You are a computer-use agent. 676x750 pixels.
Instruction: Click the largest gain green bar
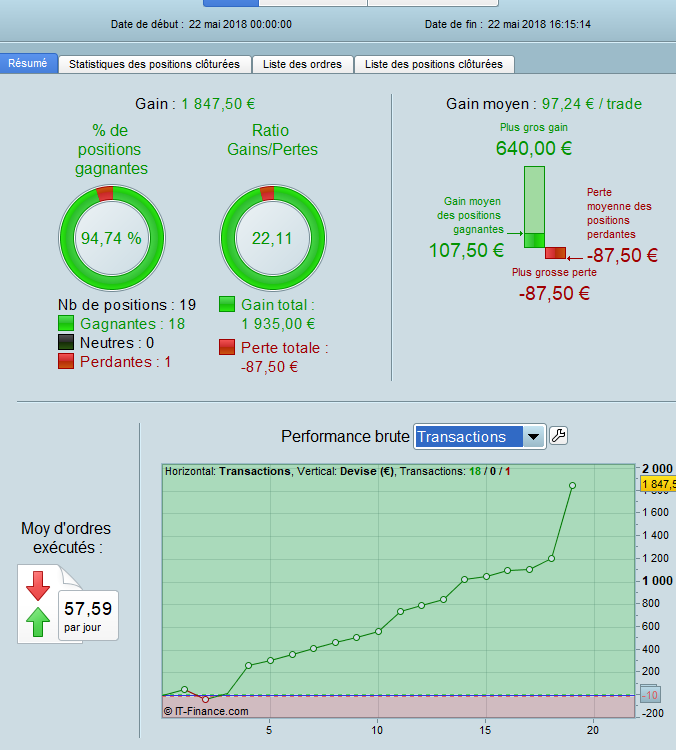534,207
